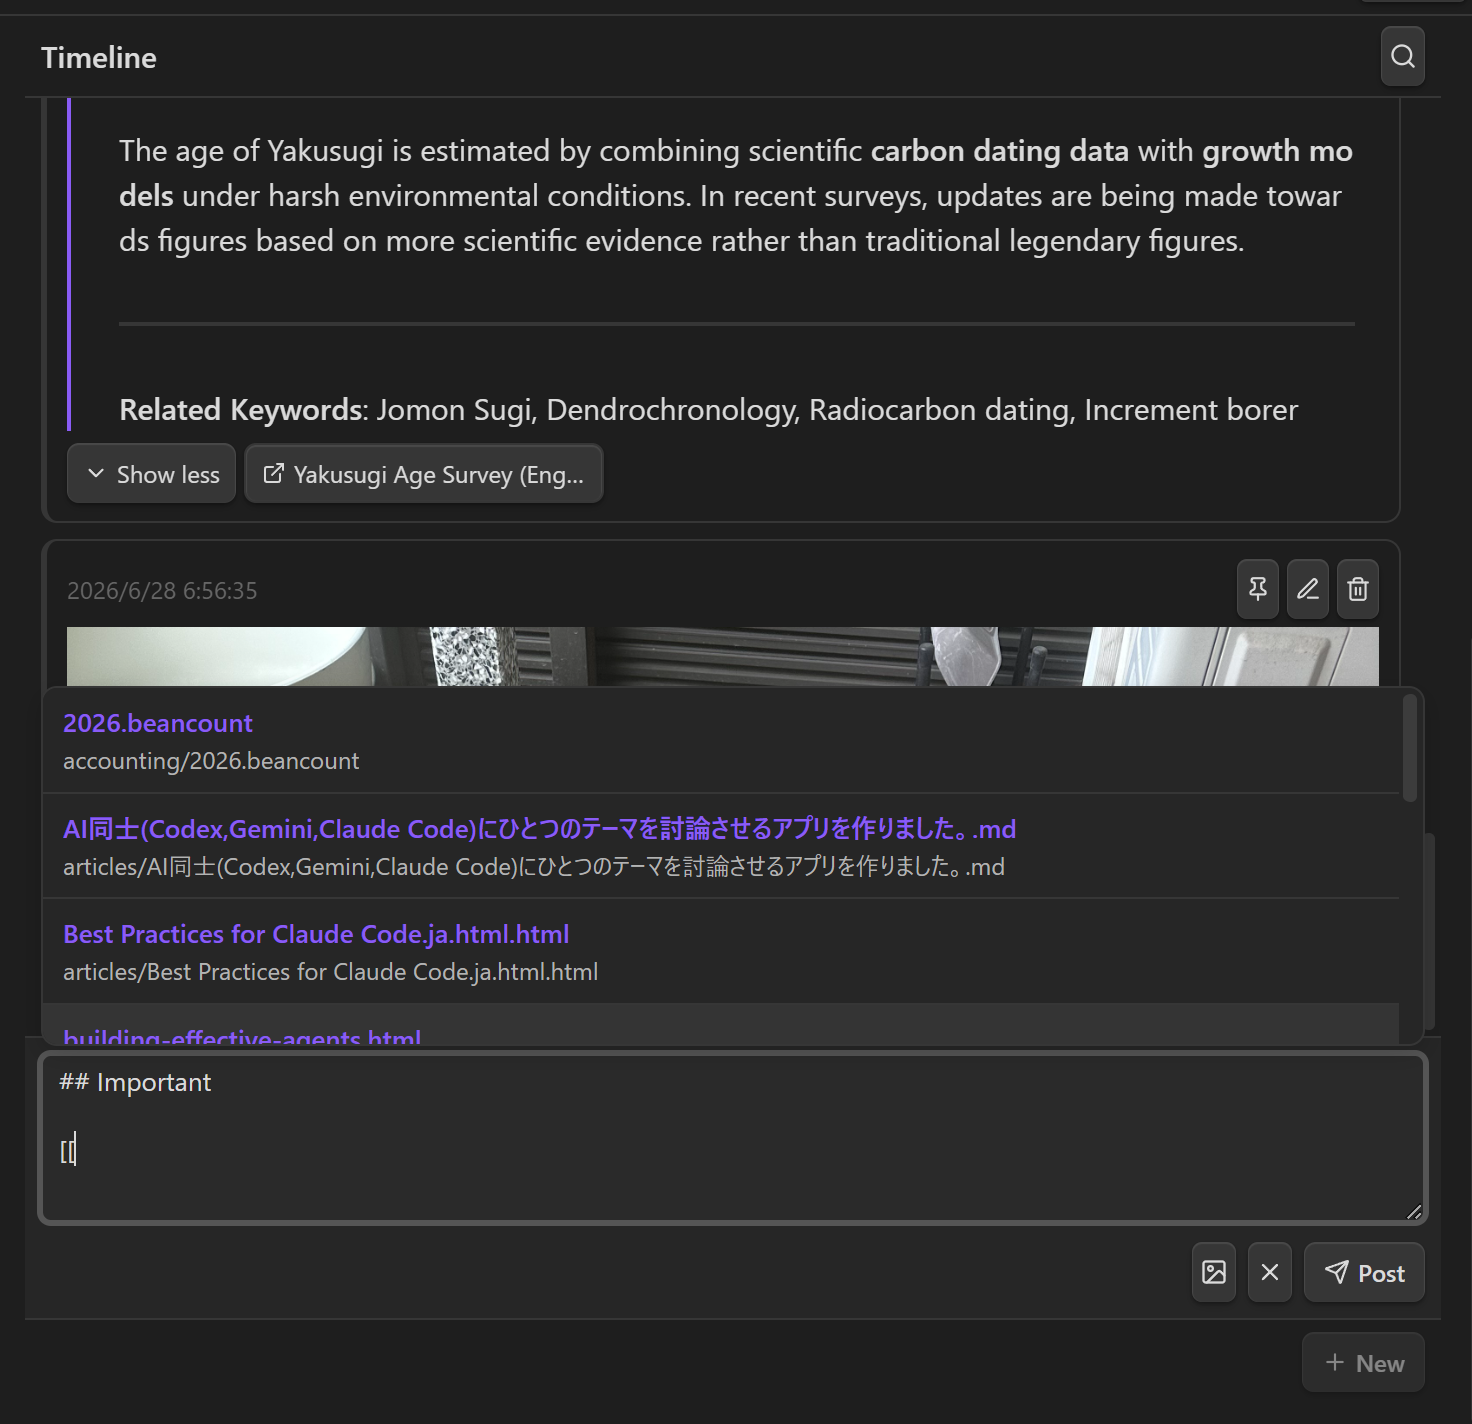
Task: Create a new entry with New button
Action: tap(1364, 1362)
